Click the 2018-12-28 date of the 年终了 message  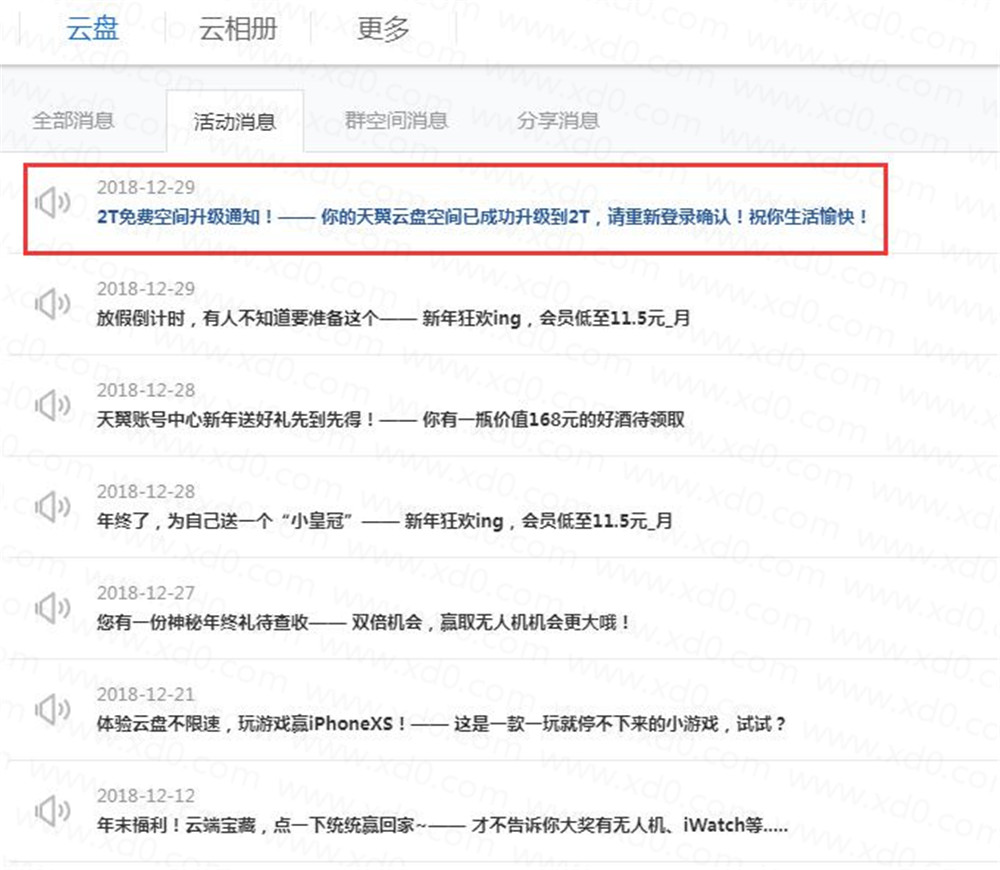(146, 491)
